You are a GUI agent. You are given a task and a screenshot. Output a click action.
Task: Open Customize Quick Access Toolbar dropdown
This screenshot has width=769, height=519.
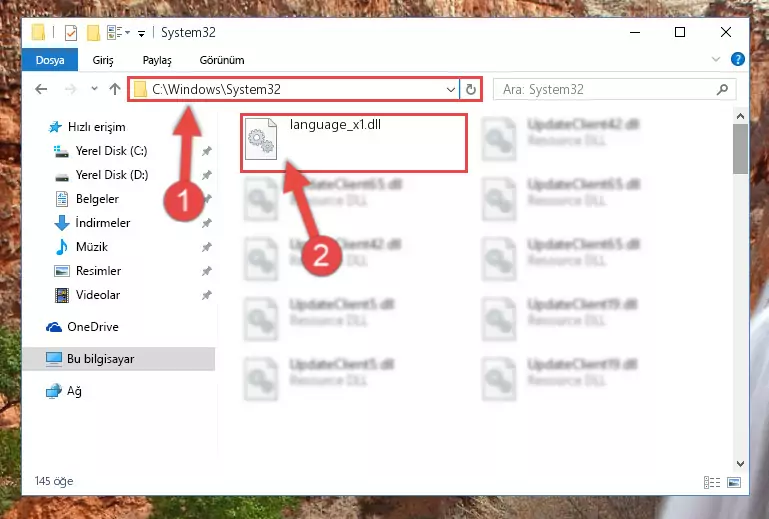click(141, 33)
